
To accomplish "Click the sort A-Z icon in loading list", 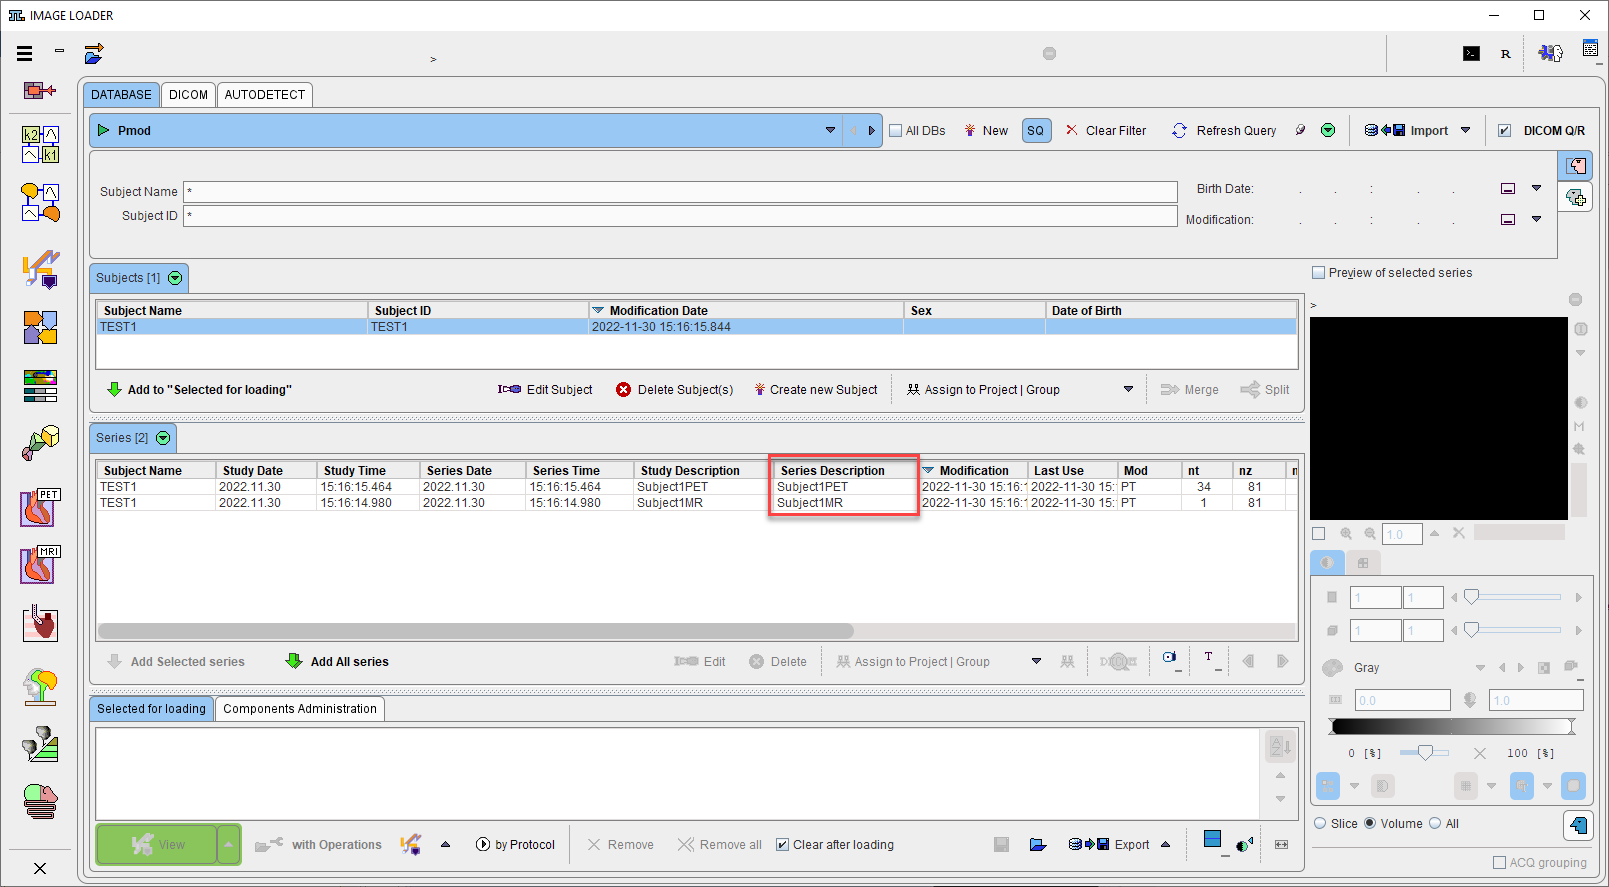I will point(1280,746).
